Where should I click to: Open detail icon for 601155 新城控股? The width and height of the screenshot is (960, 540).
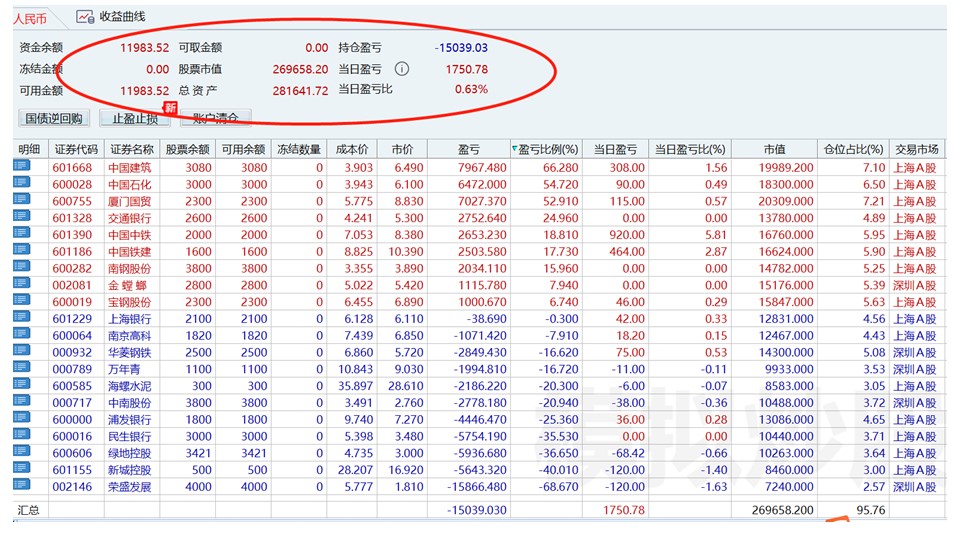(x=21, y=468)
